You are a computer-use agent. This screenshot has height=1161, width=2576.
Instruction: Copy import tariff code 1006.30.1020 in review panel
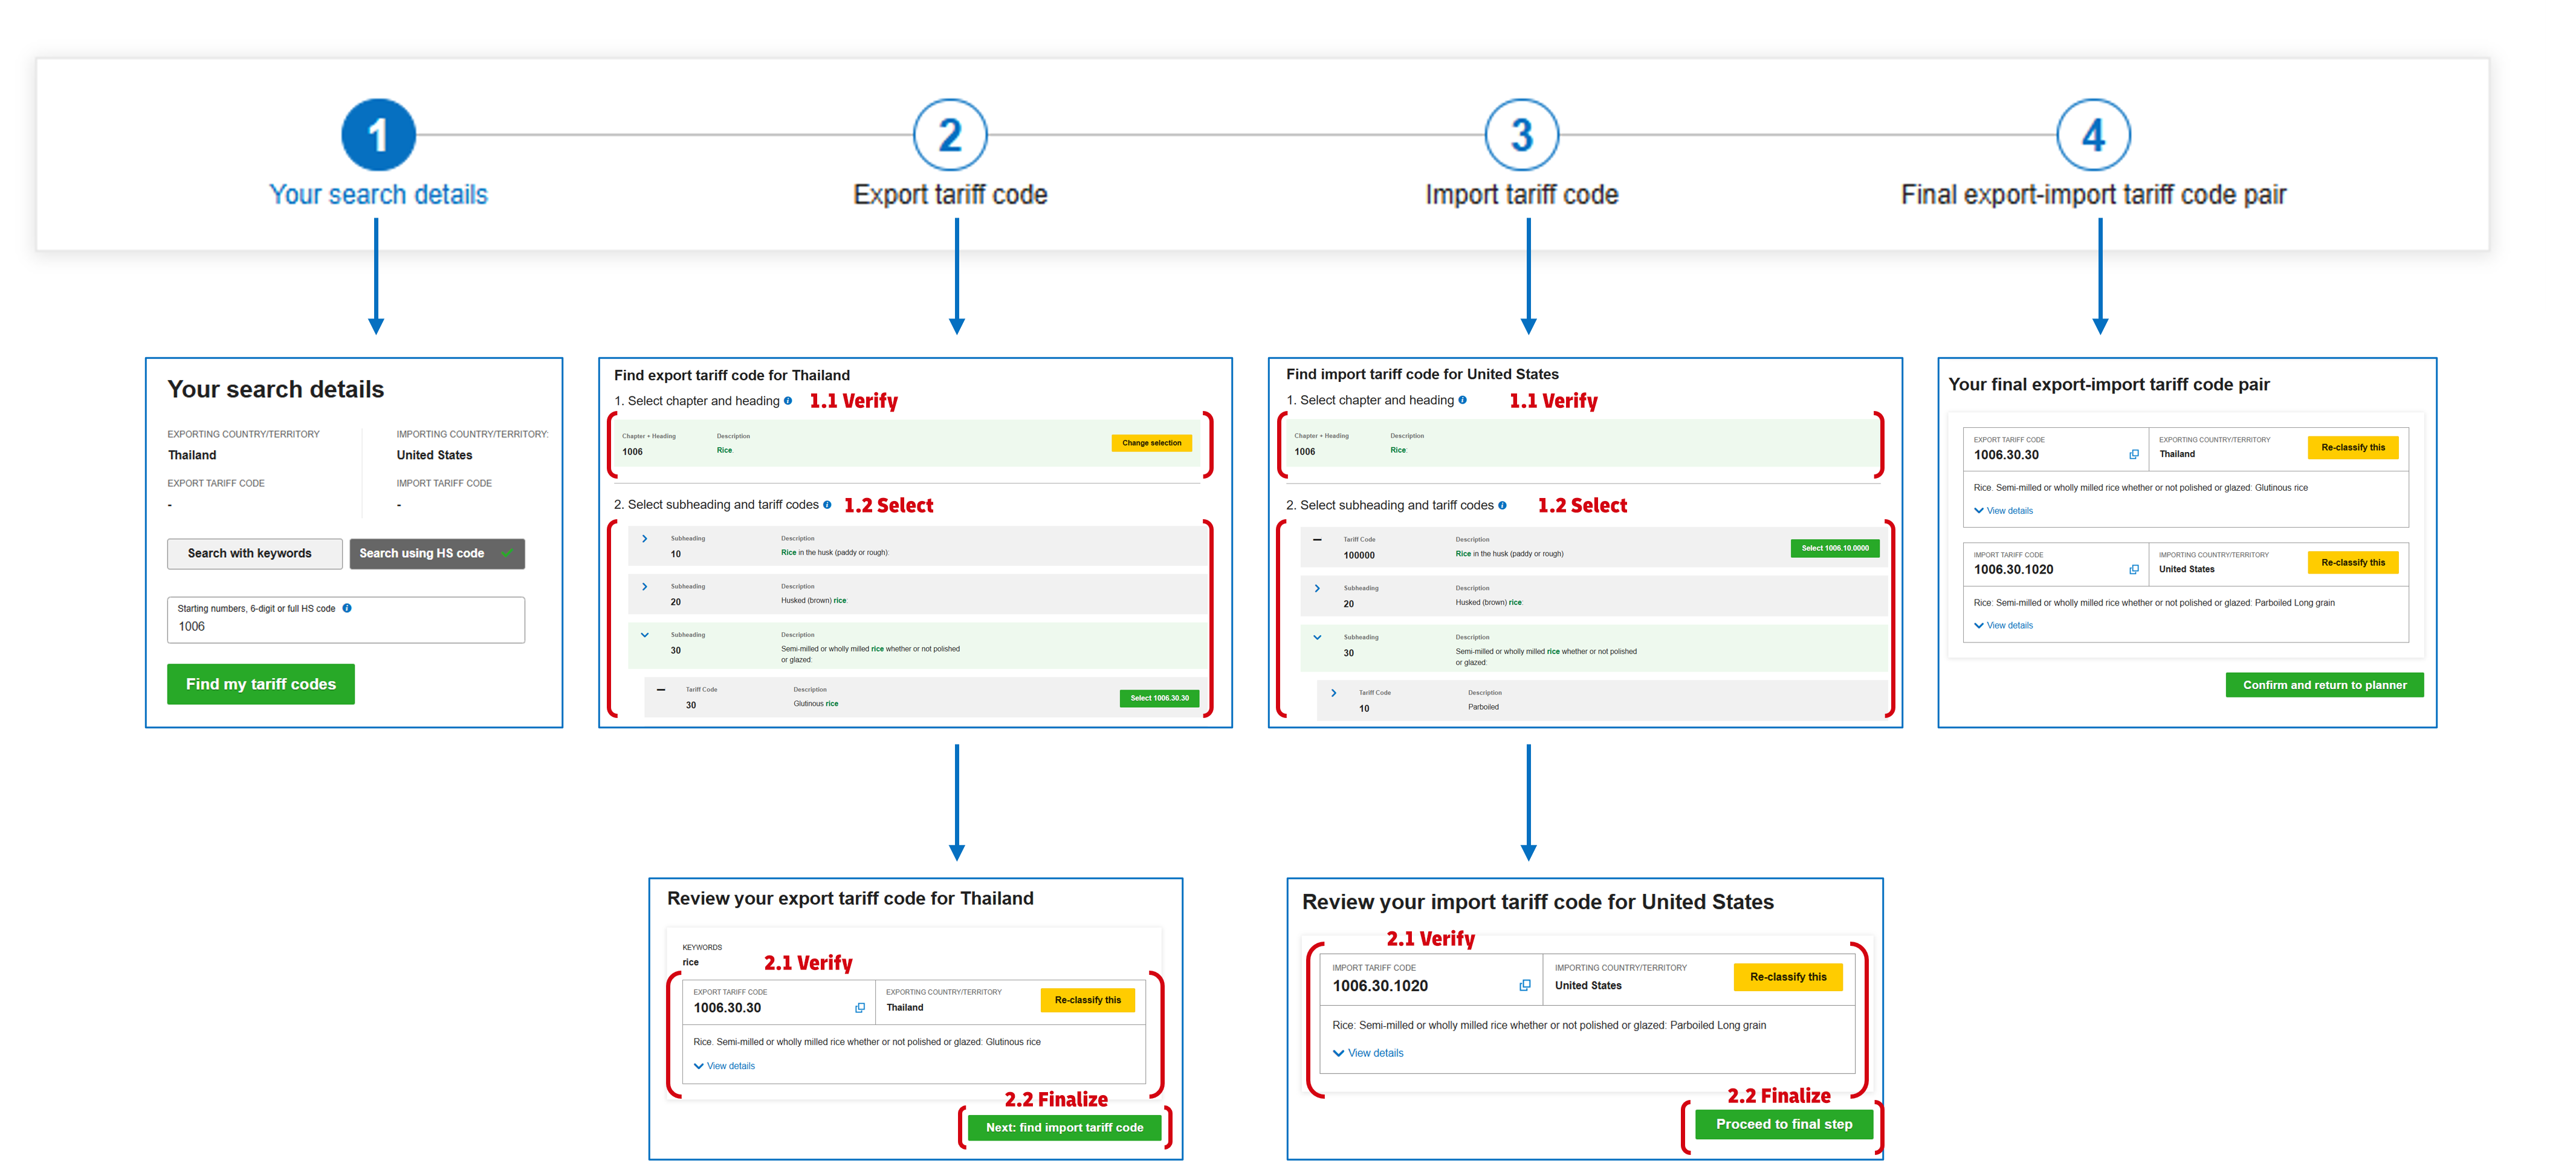1525,986
